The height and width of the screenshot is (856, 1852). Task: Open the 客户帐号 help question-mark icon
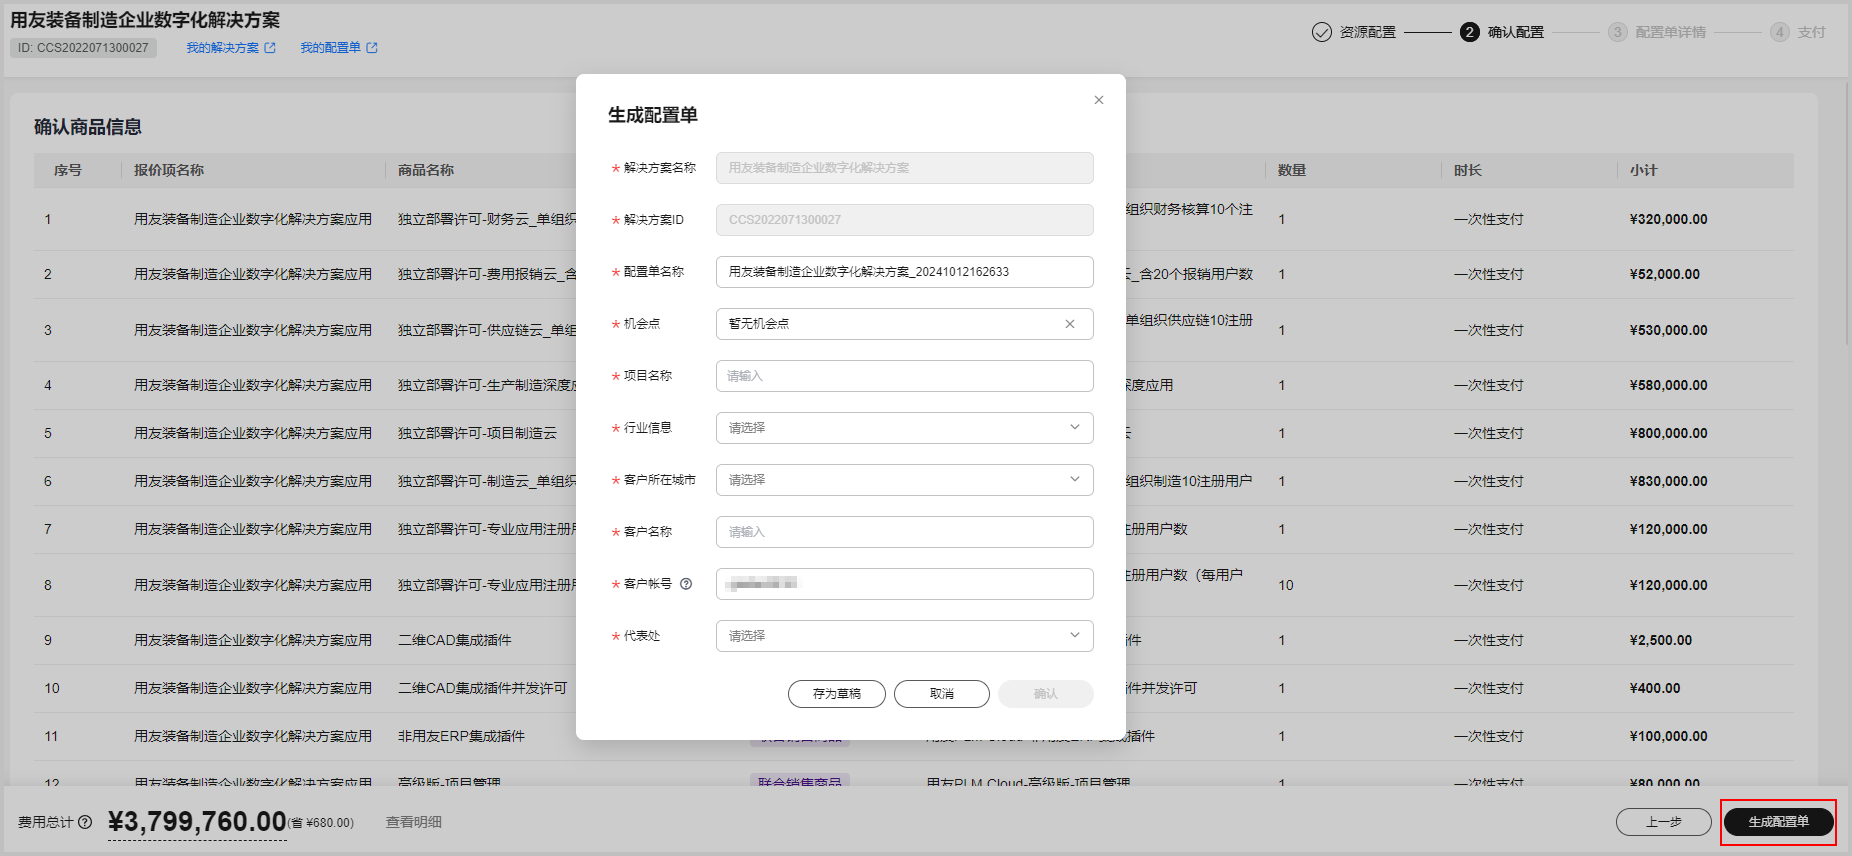(x=686, y=584)
